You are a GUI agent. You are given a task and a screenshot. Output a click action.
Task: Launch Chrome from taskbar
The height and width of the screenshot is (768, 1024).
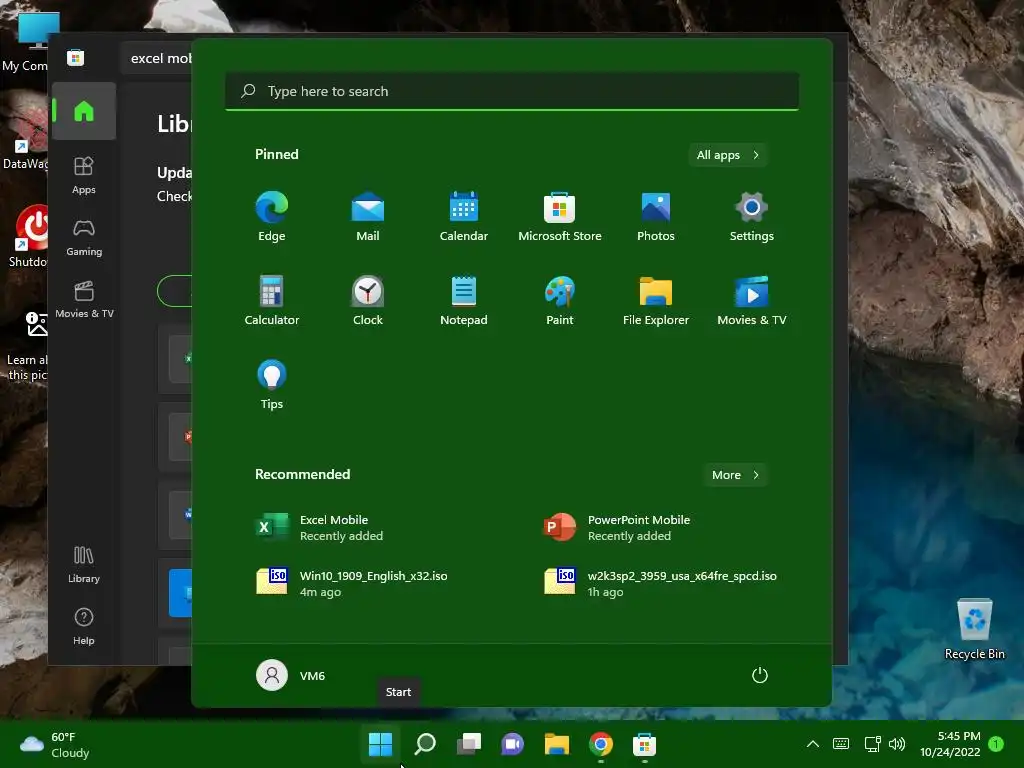[601, 744]
